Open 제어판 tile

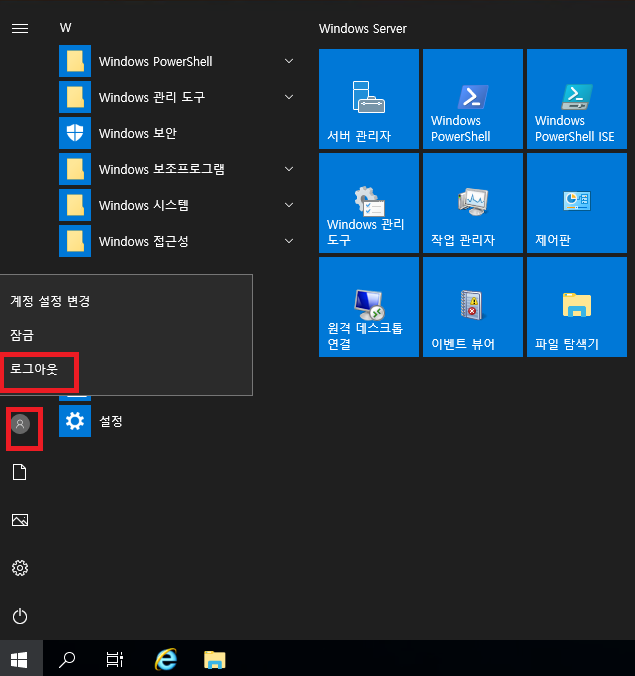click(x=577, y=203)
